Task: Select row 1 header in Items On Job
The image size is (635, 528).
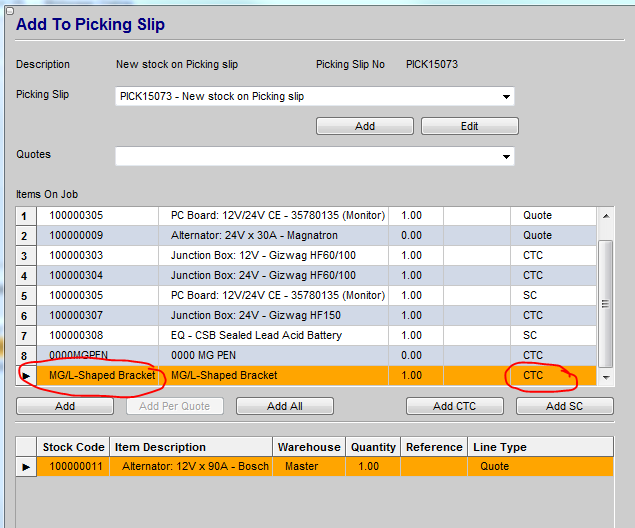Action: point(26,216)
